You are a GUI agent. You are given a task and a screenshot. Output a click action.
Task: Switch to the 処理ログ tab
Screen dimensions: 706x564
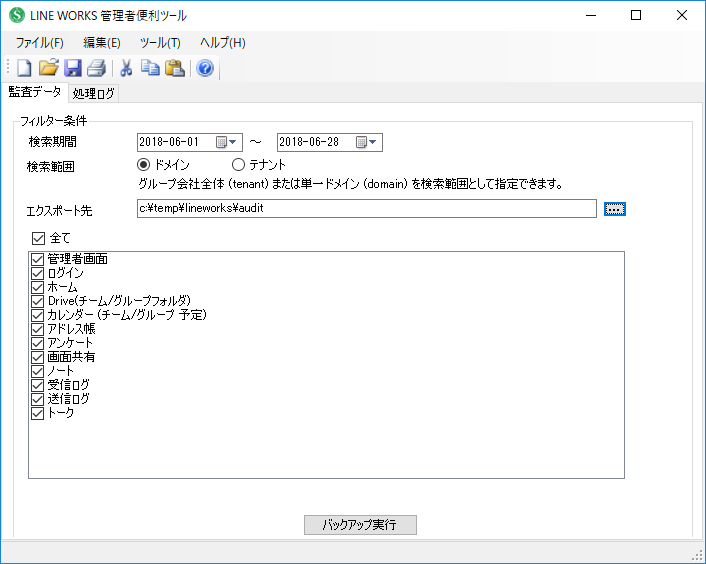94,93
